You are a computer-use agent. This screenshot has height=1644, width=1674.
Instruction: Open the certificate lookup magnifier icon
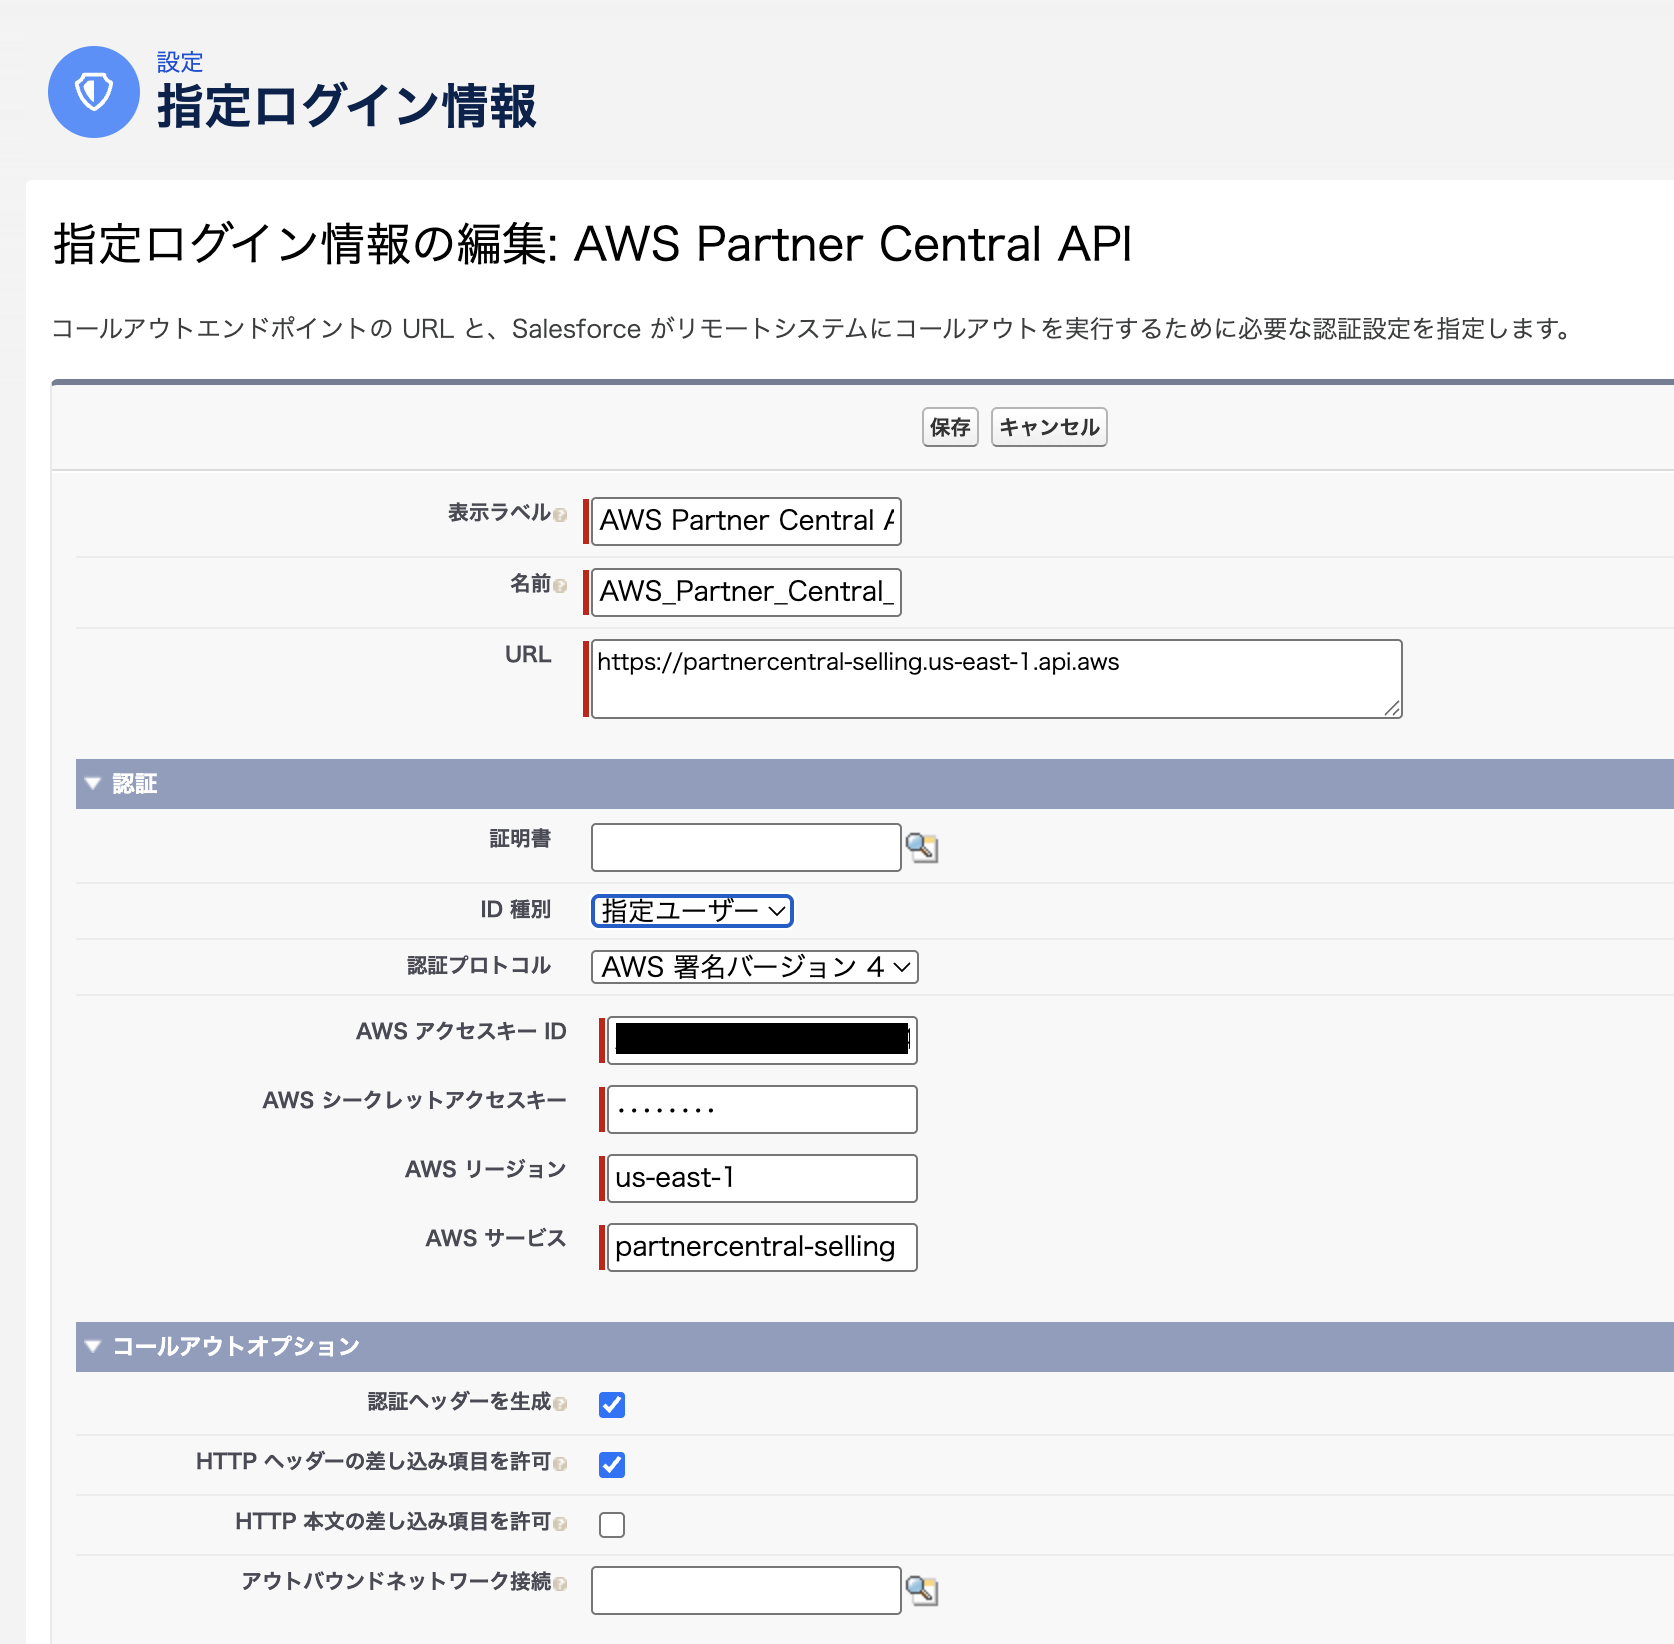click(922, 847)
